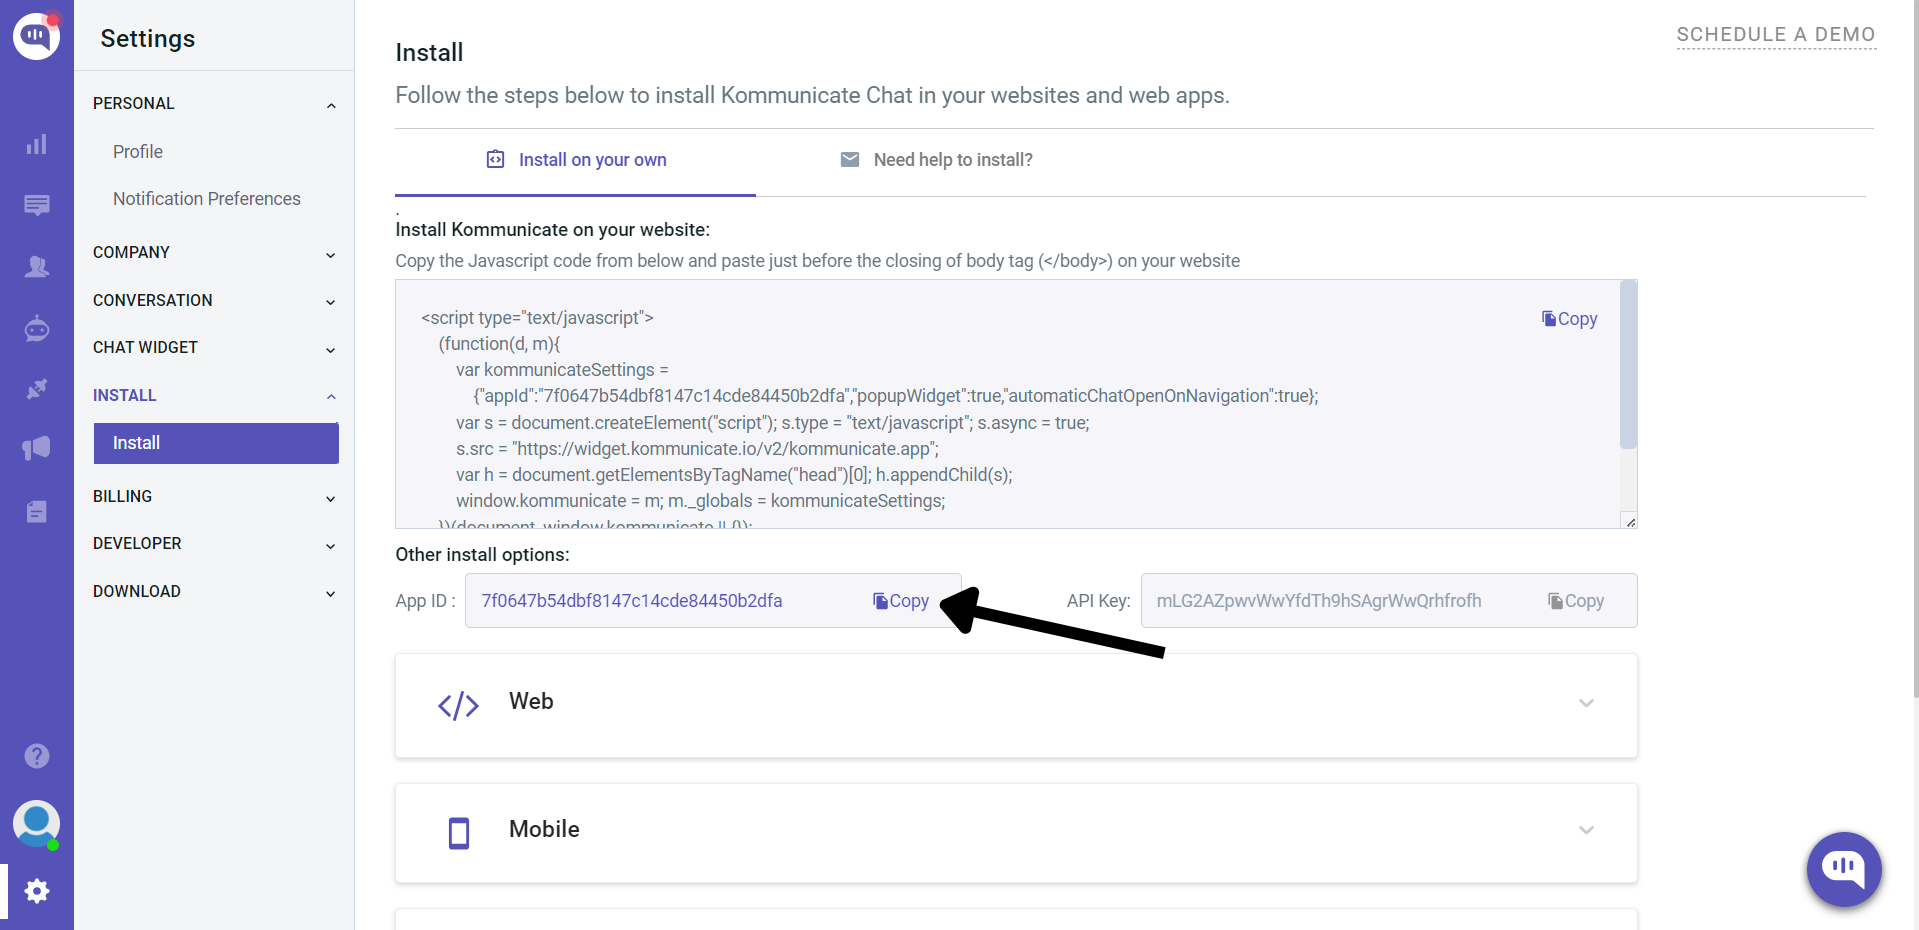
Task: Open the user avatar profile icon
Action: click(x=36, y=824)
